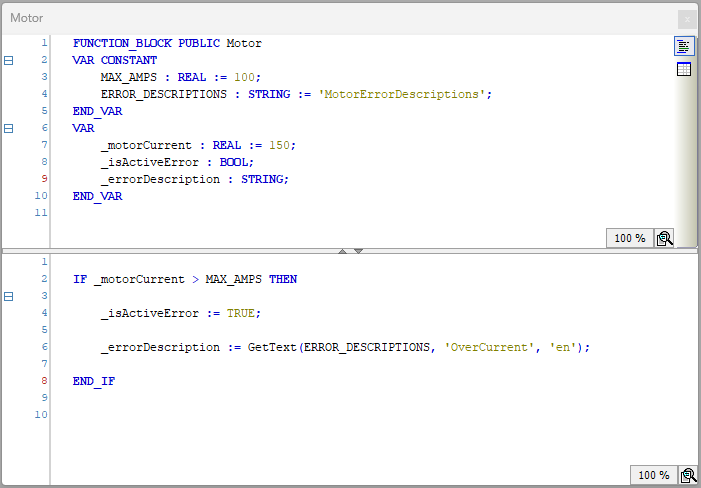Open the 100 % zoom dropdown in implementation pane
The width and height of the screenshot is (701, 488).
click(x=654, y=475)
